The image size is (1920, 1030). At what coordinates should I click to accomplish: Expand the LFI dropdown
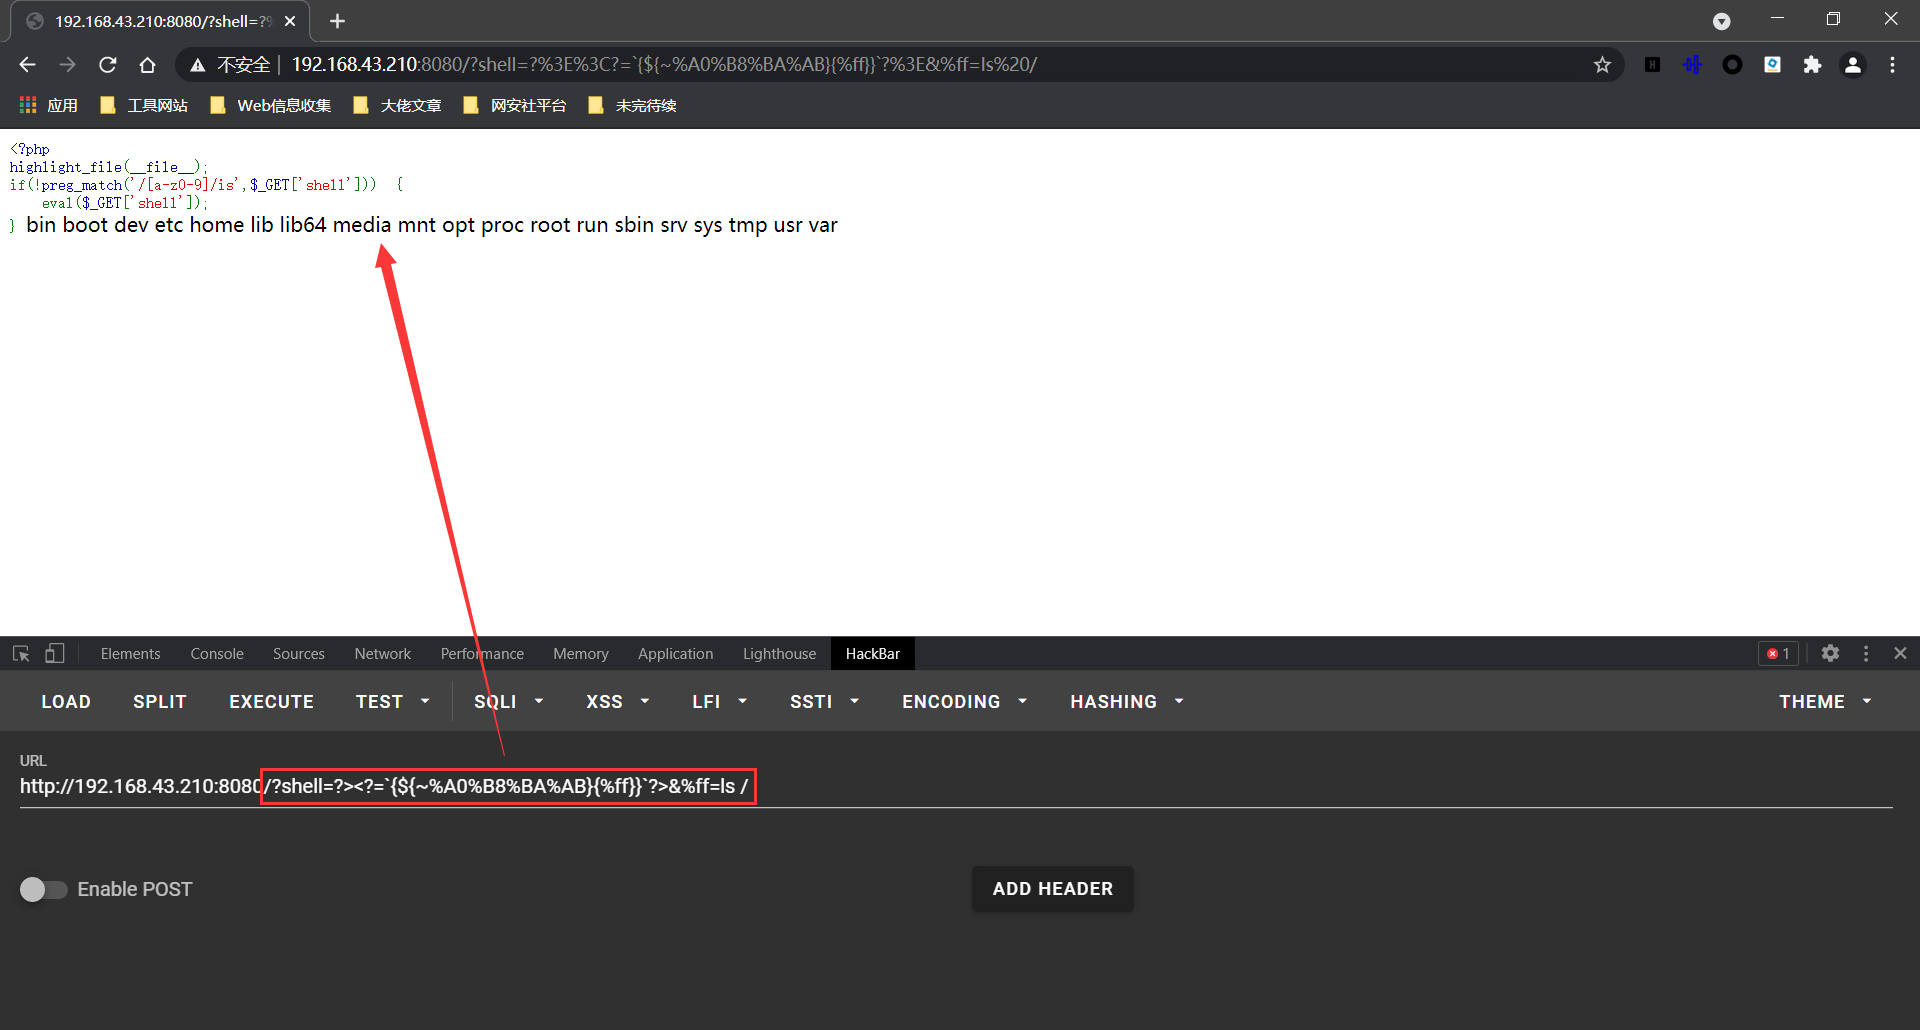pos(720,702)
